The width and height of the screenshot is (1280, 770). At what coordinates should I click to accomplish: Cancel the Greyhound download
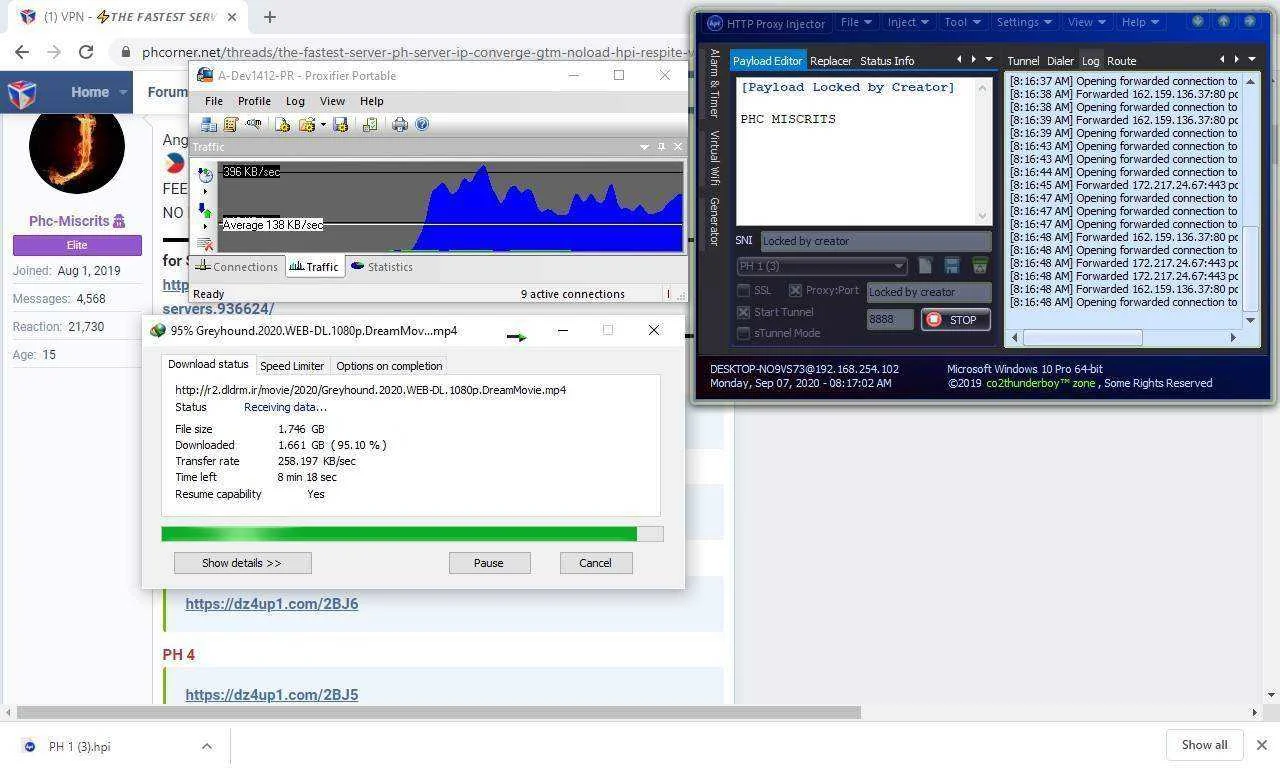pos(595,563)
